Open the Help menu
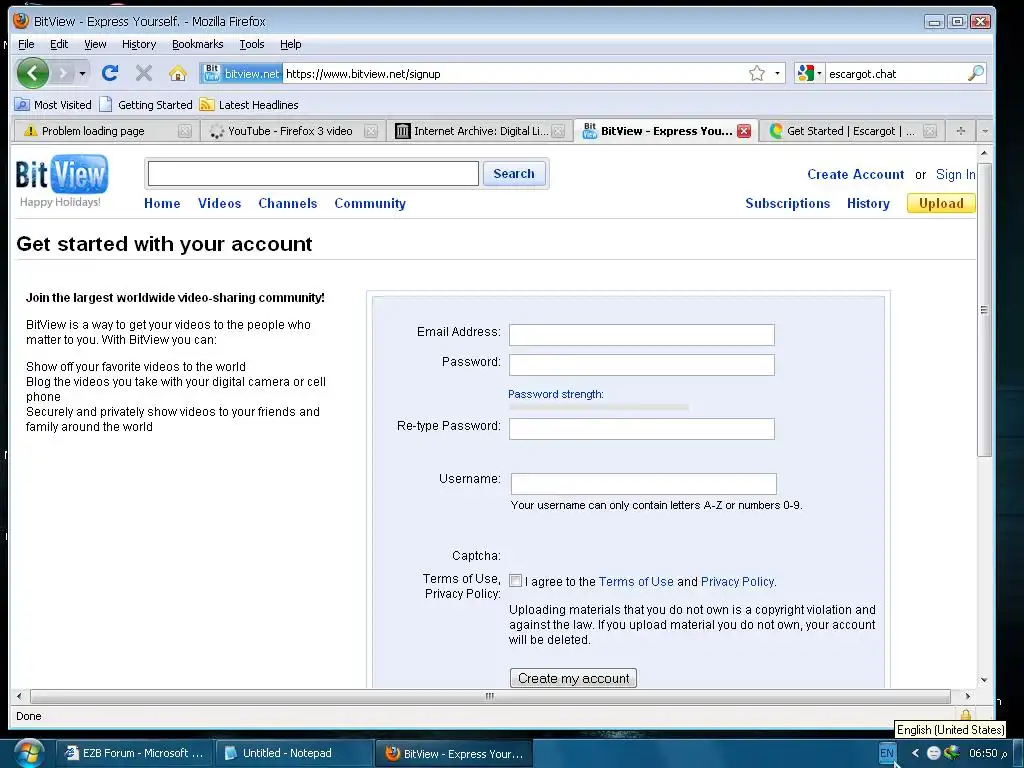 (x=291, y=44)
